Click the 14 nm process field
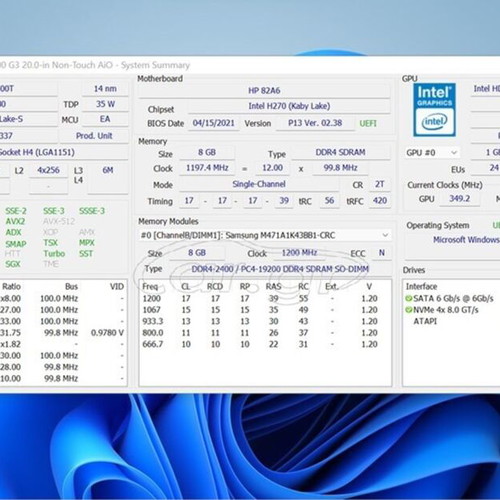Viewport: 500px width, 500px height. (x=105, y=89)
